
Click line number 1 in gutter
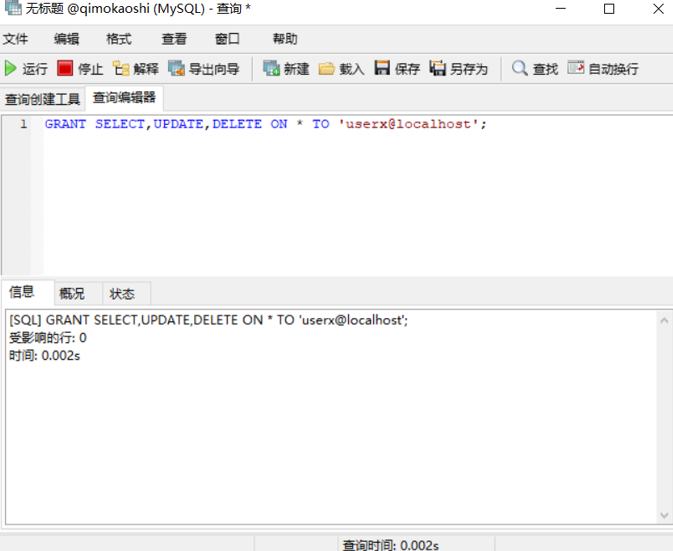pos(24,124)
